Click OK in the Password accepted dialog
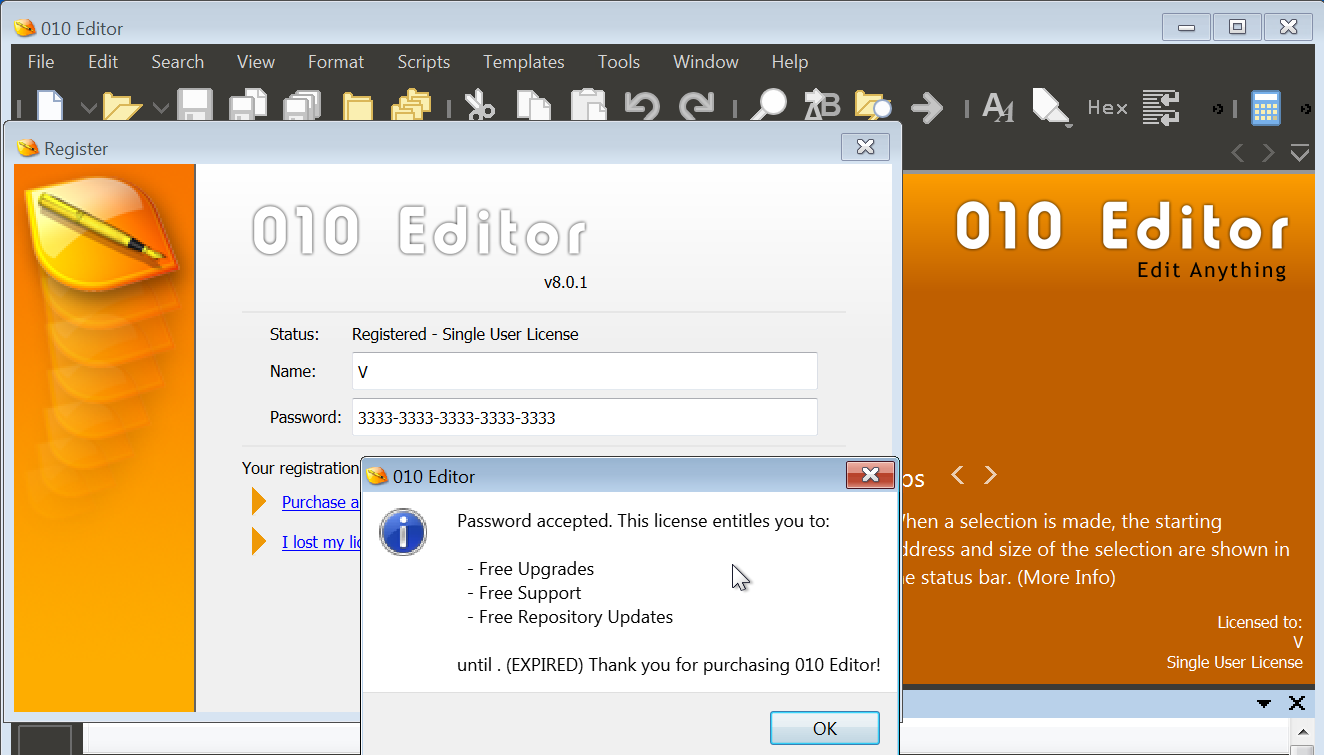 point(825,728)
